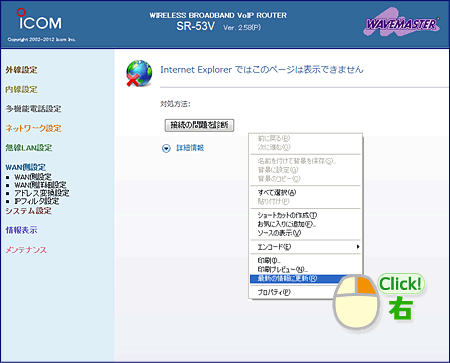The image size is (450, 363).
Task: Click the ICOM logo in the header
Action: coord(39,20)
